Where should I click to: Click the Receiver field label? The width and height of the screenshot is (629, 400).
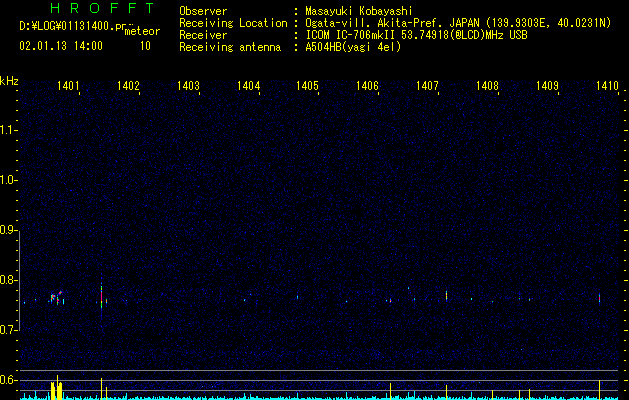pyautogui.click(x=203, y=35)
